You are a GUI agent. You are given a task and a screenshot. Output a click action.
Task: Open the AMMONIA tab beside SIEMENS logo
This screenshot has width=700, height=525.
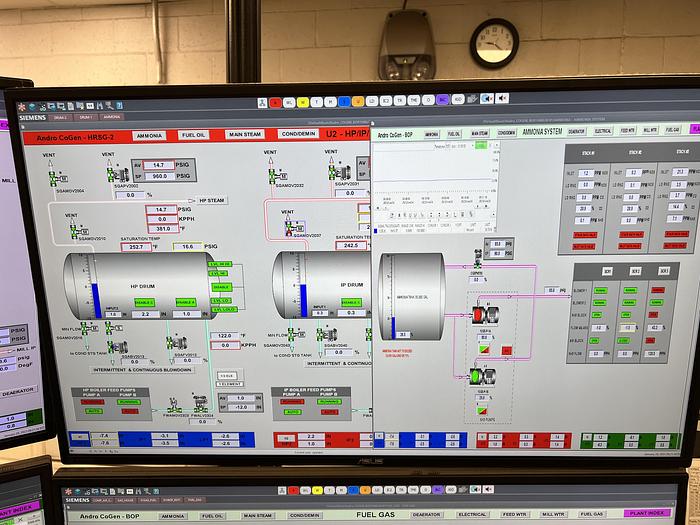pyautogui.click(x=111, y=117)
